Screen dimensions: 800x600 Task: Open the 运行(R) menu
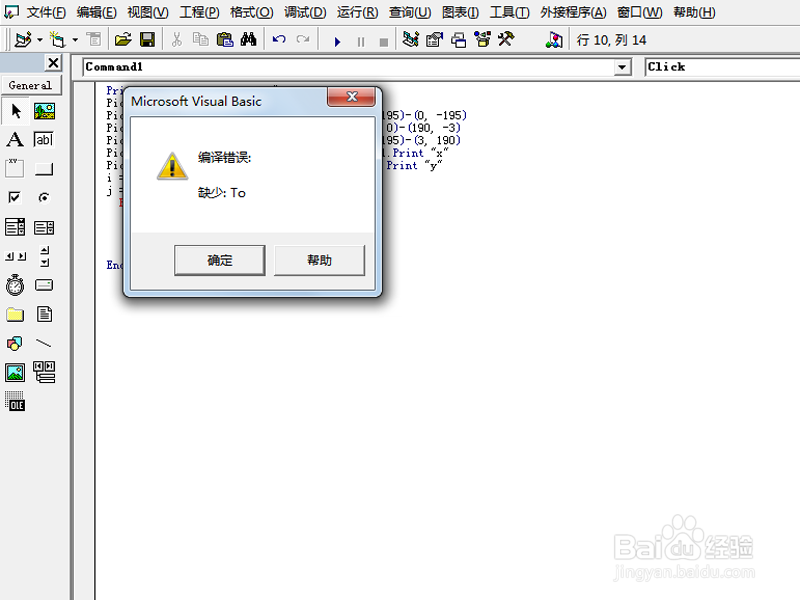358,12
